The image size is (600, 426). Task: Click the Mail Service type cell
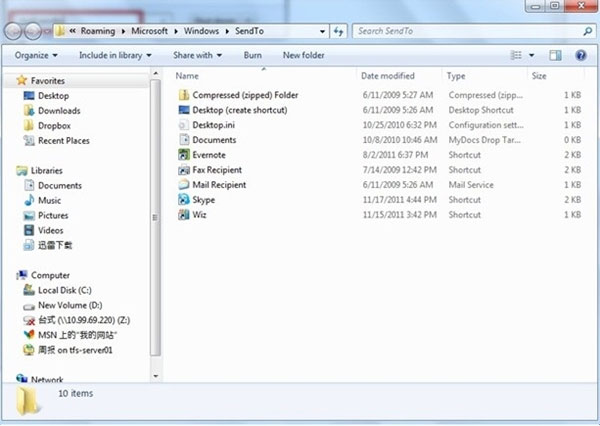(471, 184)
